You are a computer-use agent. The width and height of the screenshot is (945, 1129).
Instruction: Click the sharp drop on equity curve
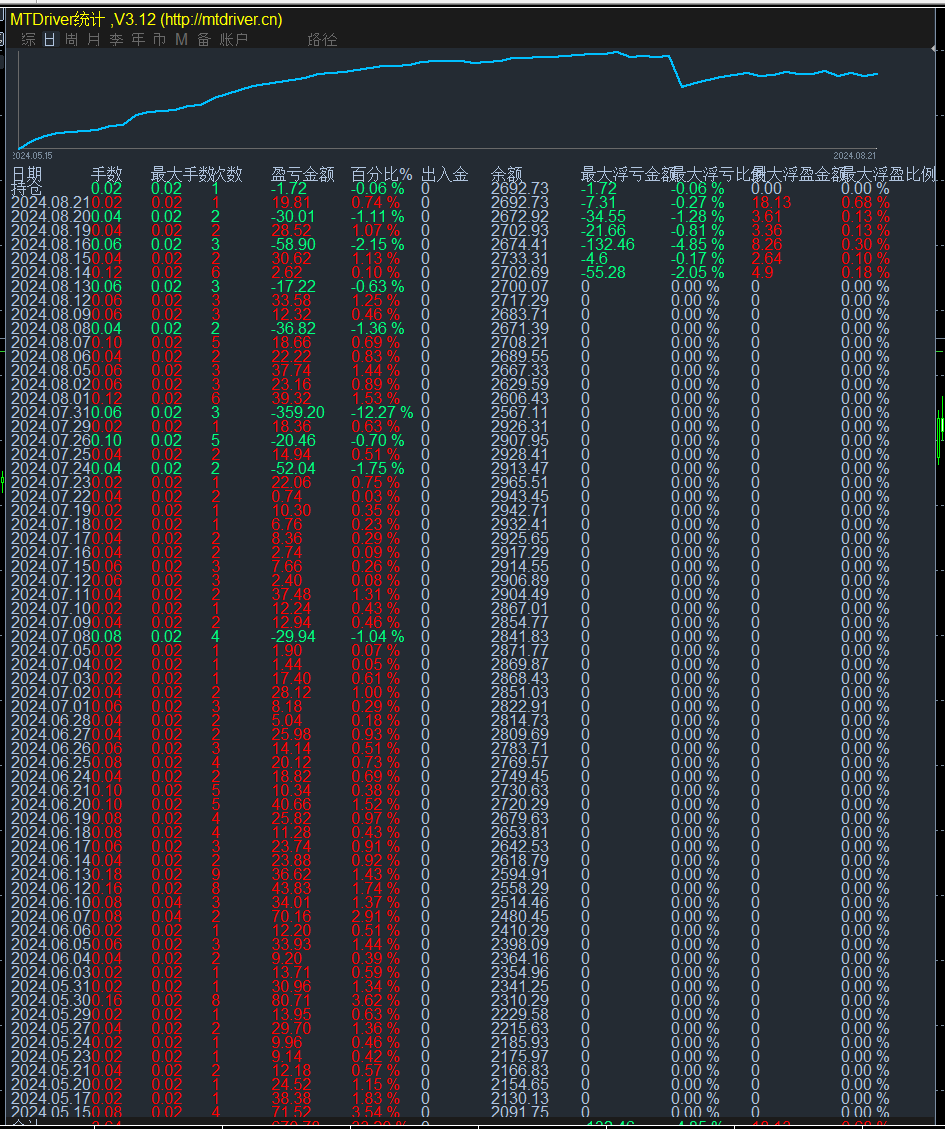676,71
